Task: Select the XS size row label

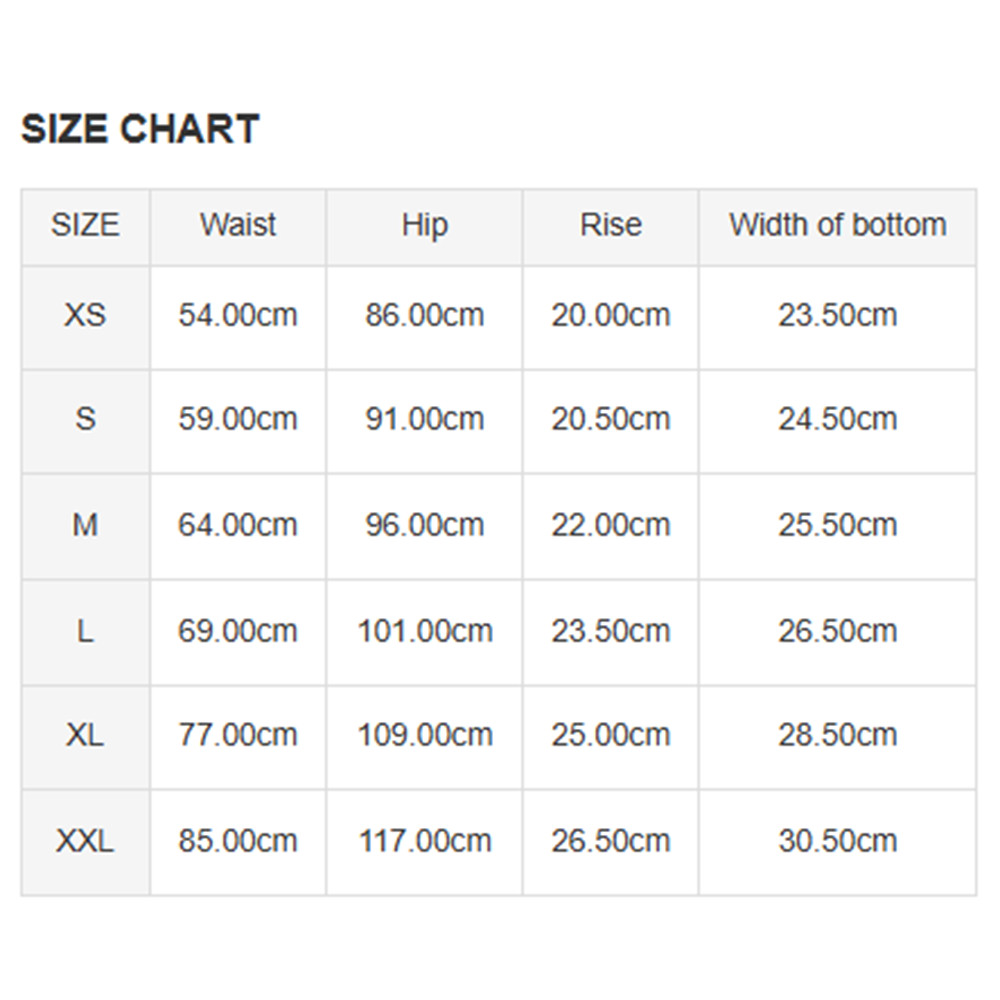Action: click(x=85, y=316)
